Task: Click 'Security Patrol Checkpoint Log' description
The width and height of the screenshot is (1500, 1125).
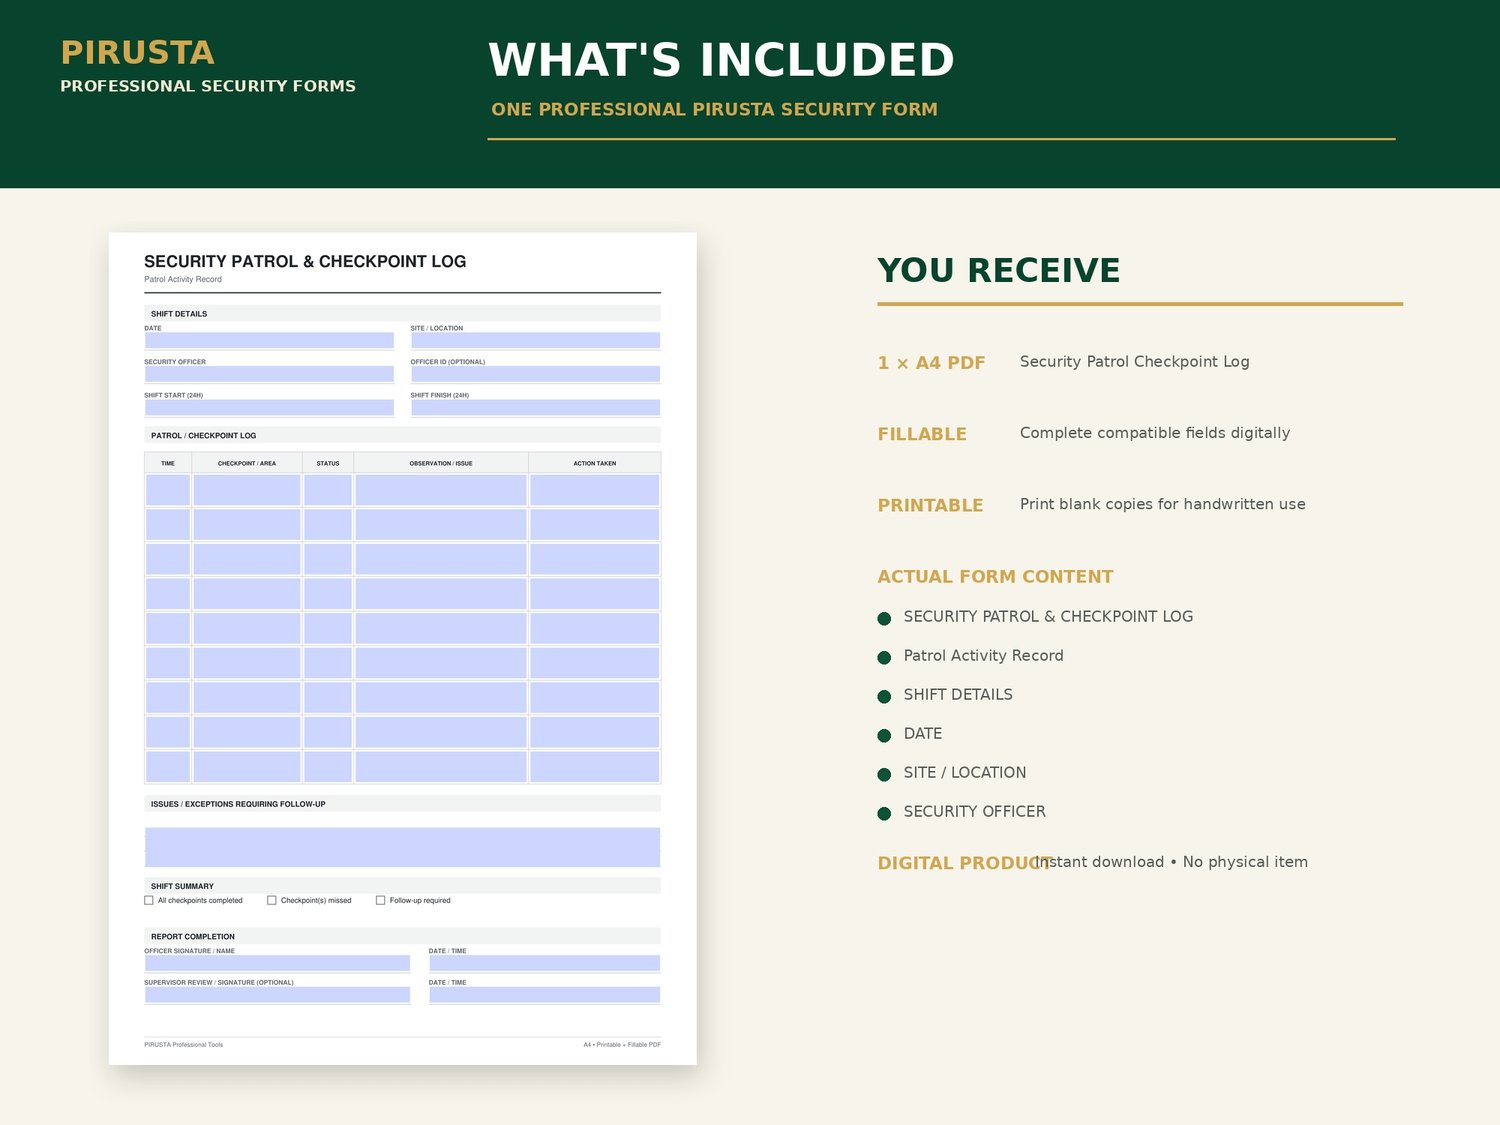Action: tap(1135, 362)
